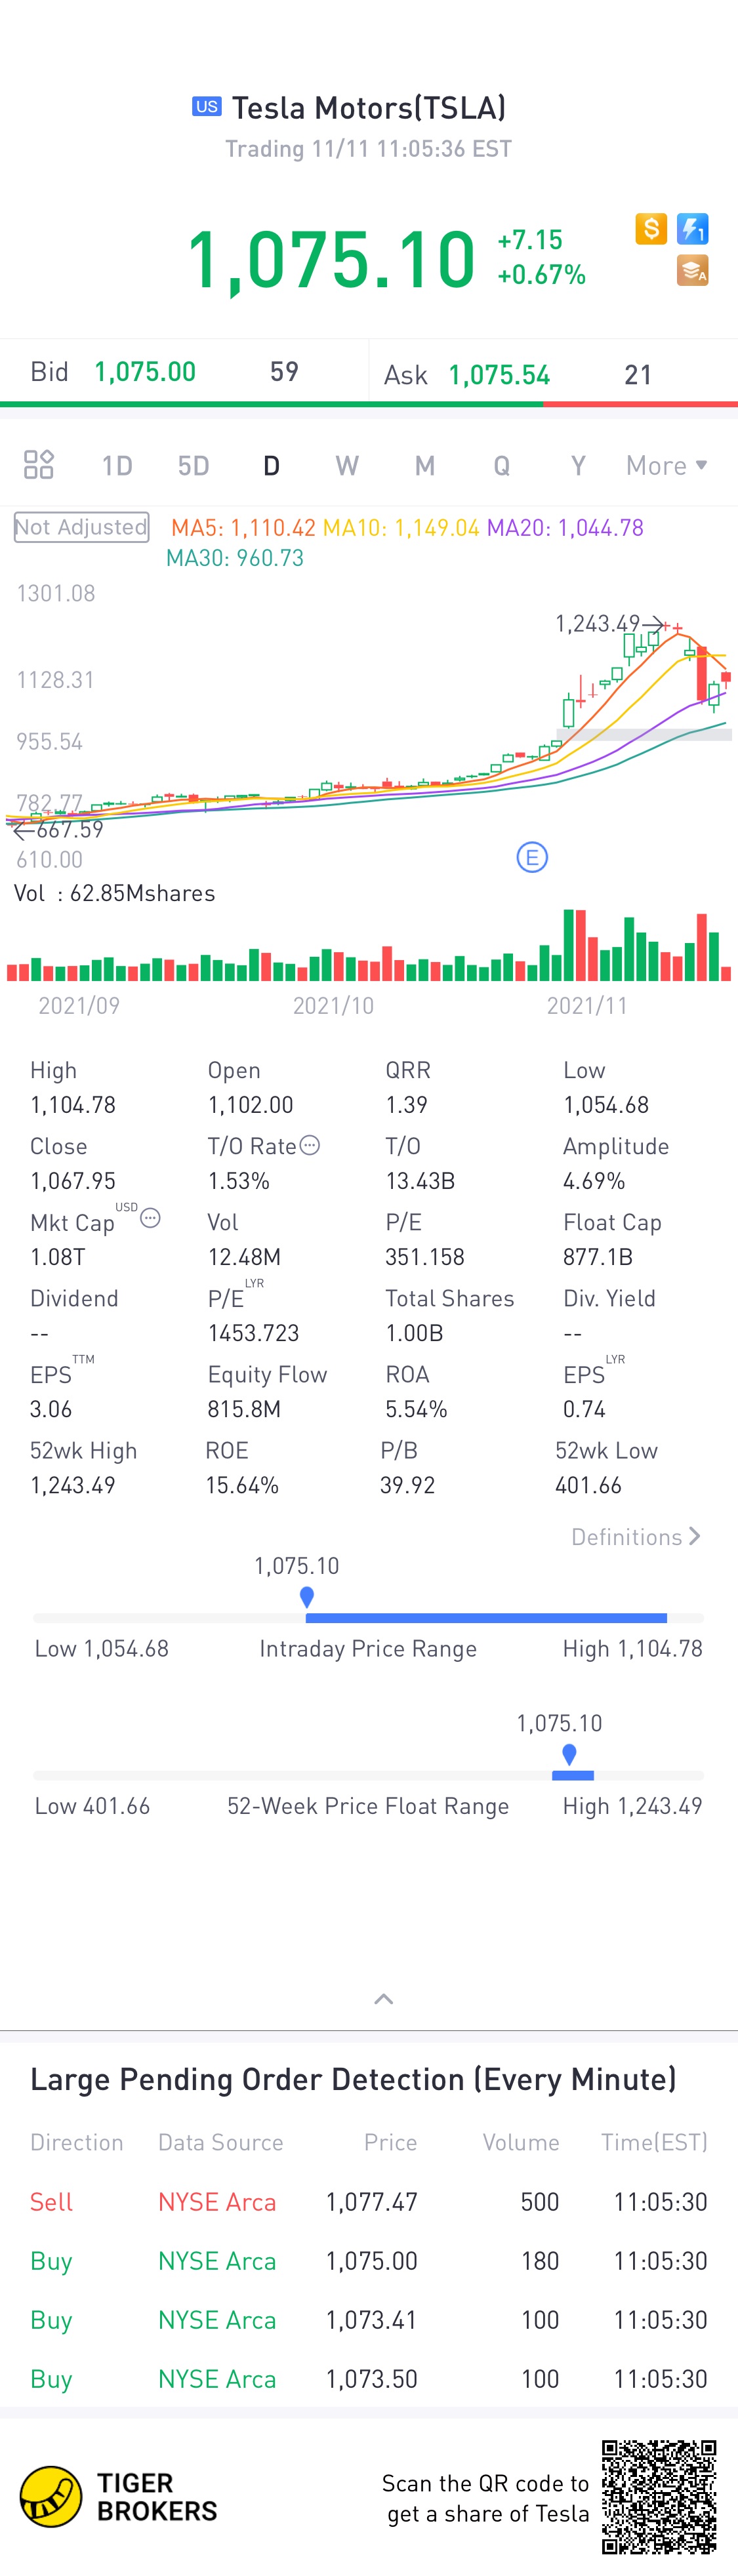Tap the P/E value 351.158
The image size is (738, 2576).
click(x=425, y=1257)
